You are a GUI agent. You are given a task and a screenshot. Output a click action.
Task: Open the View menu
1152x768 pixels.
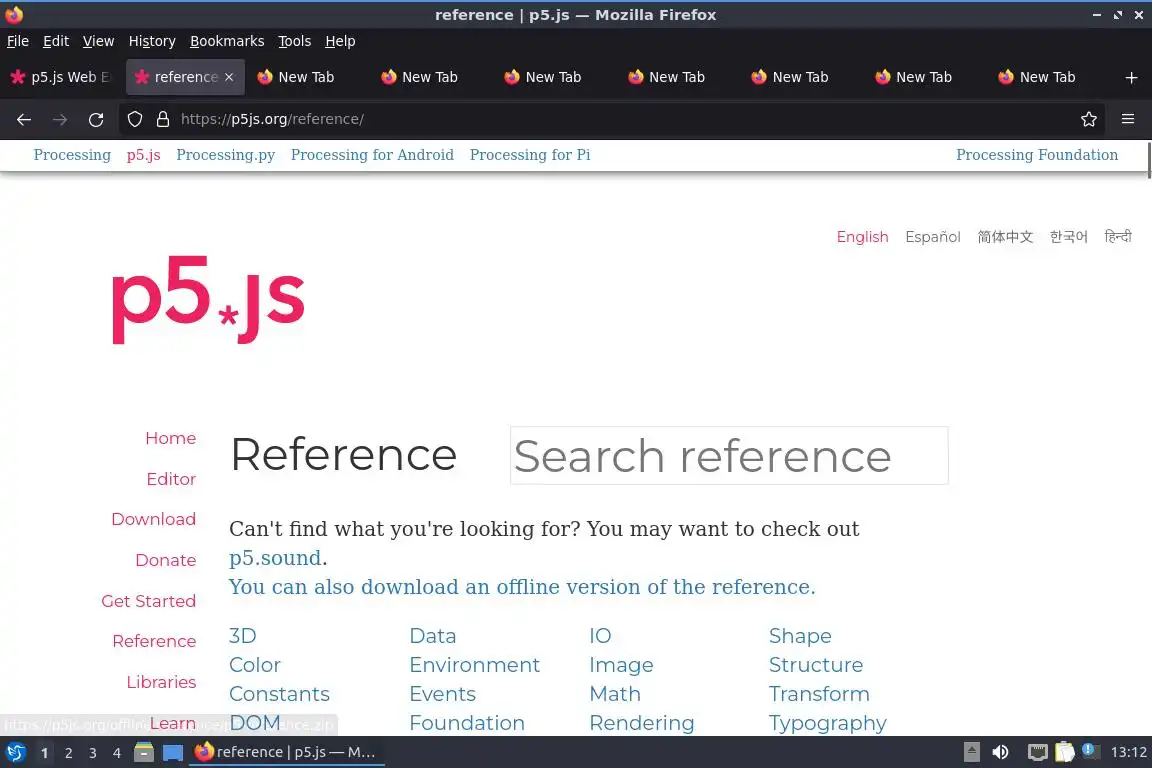pyautogui.click(x=98, y=41)
